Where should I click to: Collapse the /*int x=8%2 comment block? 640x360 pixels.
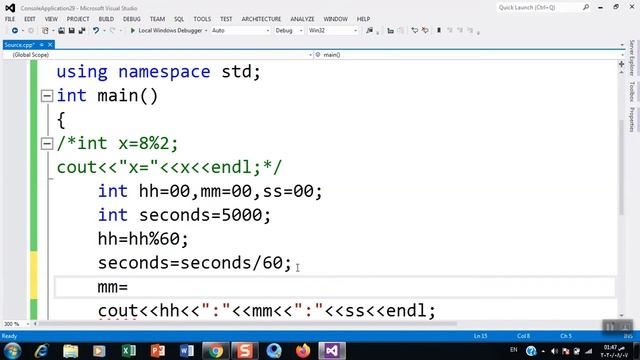pyautogui.click(x=47, y=144)
